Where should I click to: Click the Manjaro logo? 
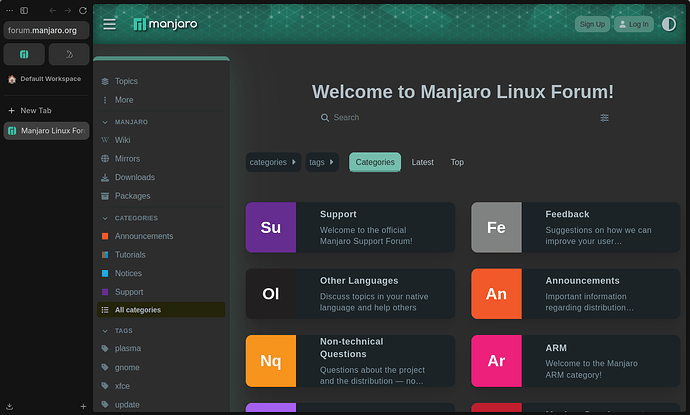click(x=165, y=24)
